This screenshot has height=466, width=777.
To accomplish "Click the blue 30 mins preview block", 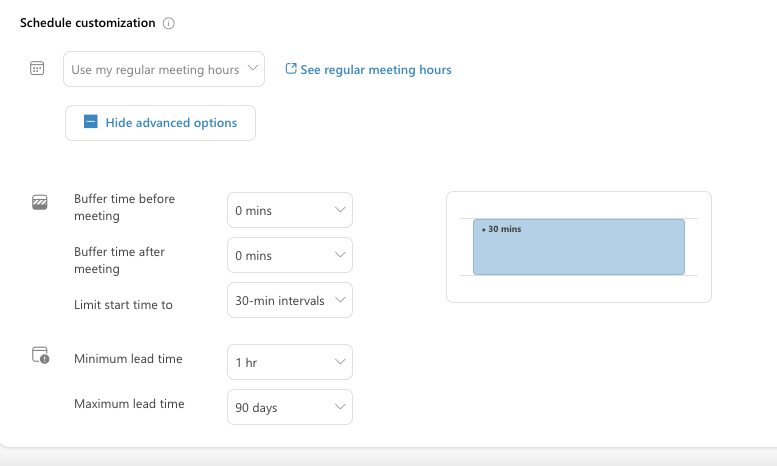I will 579,247.
